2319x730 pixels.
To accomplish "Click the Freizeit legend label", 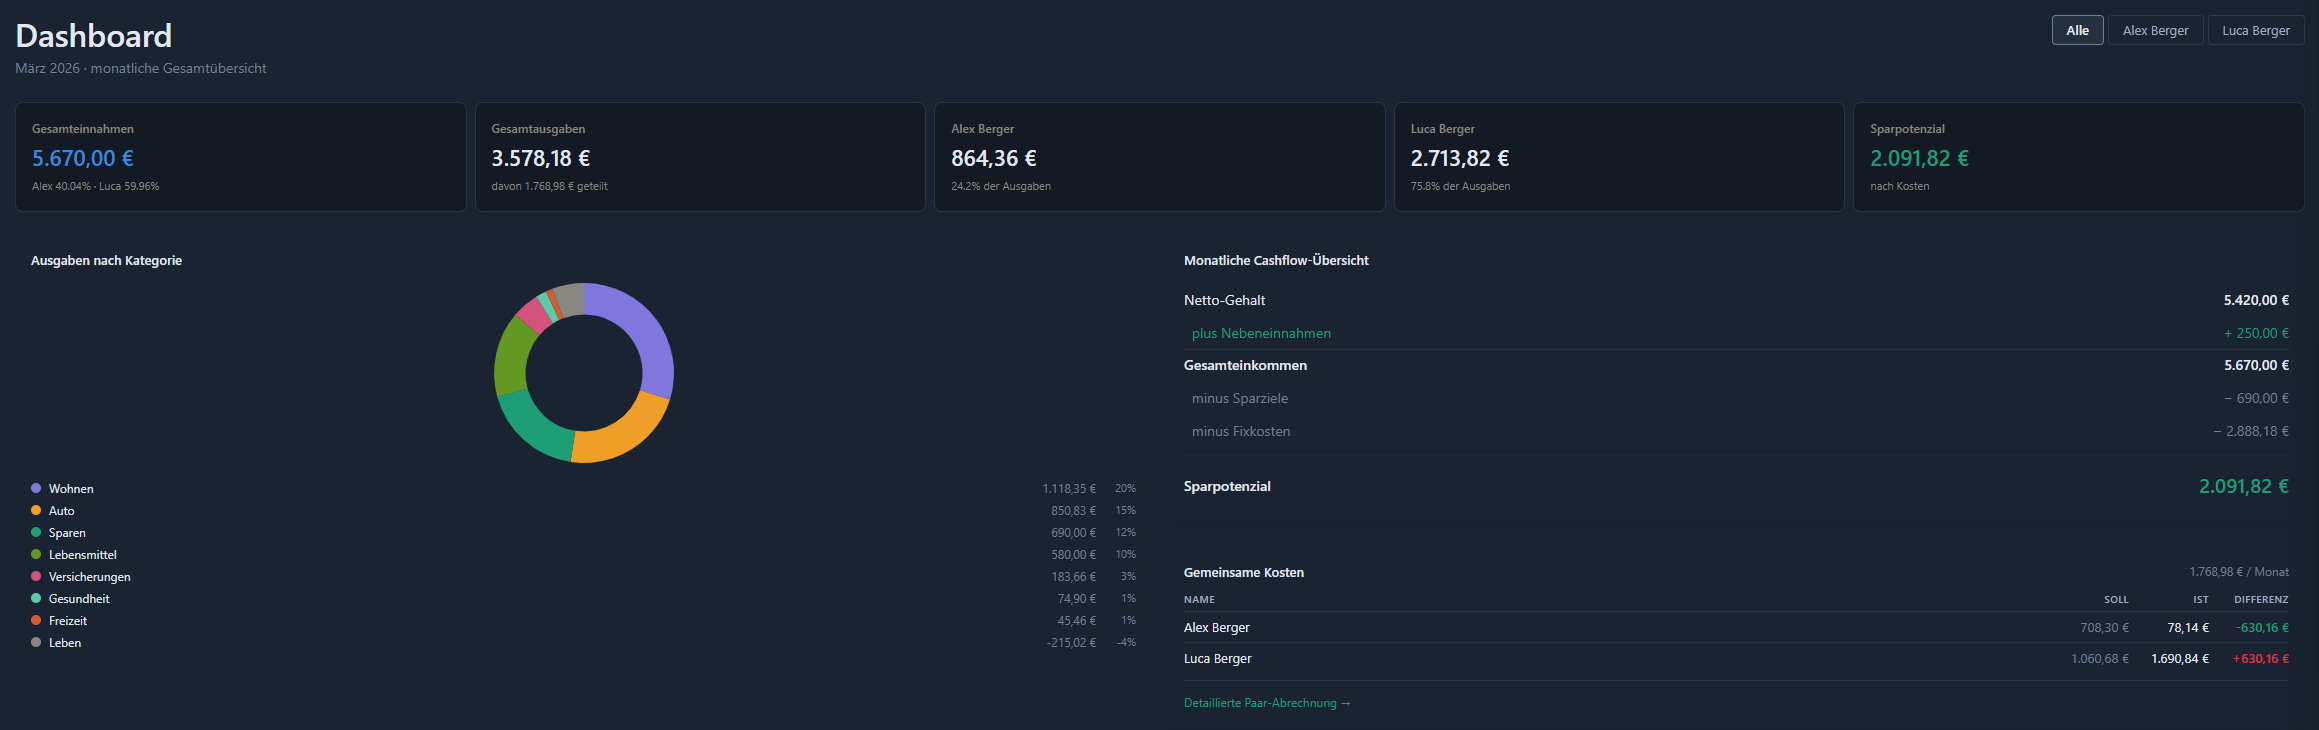I will 68,621.
